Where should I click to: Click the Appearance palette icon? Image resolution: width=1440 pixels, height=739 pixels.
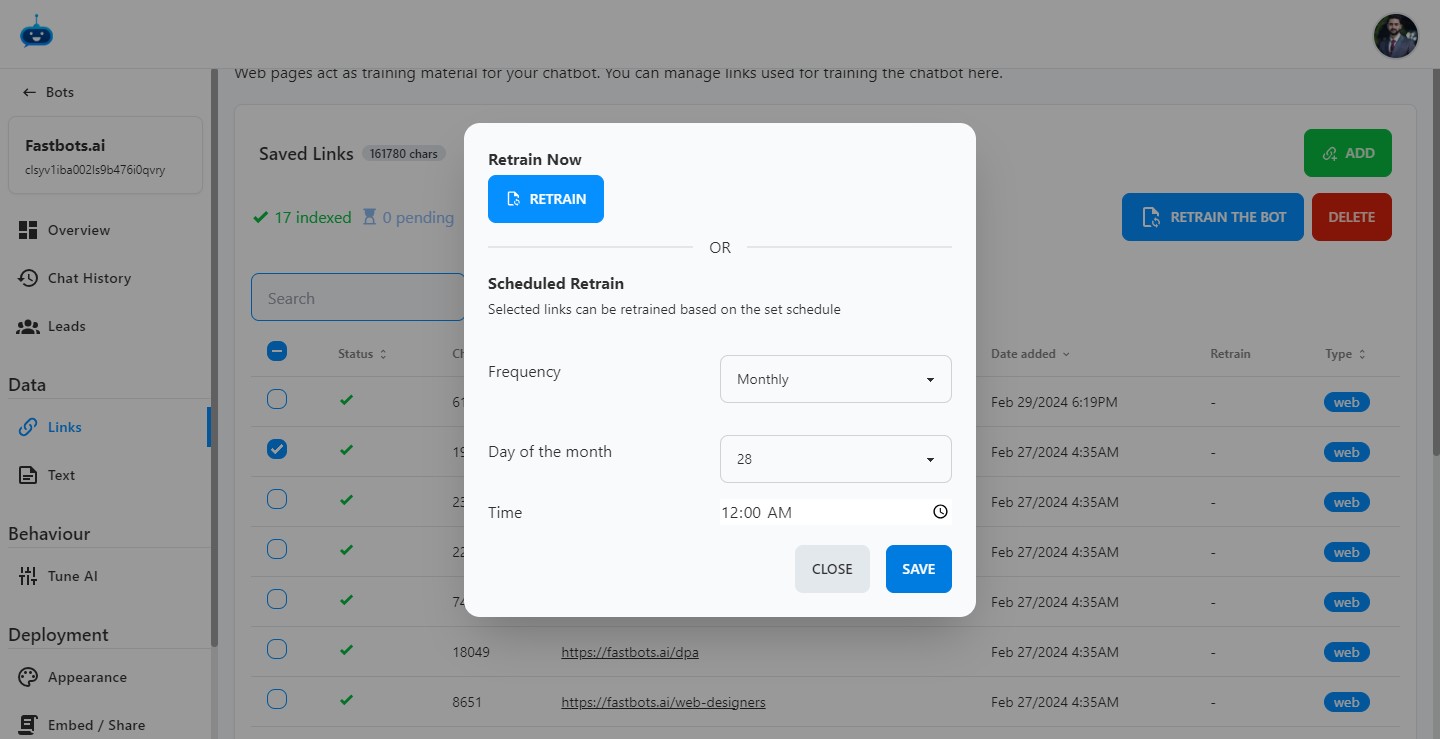tap(28, 677)
